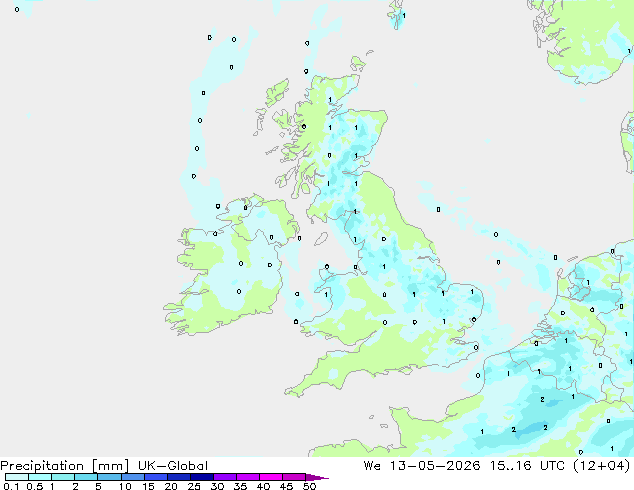This screenshot has width=634, height=490.
Task: Click the 'We' weekday text
Action: [x=372, y=466]
